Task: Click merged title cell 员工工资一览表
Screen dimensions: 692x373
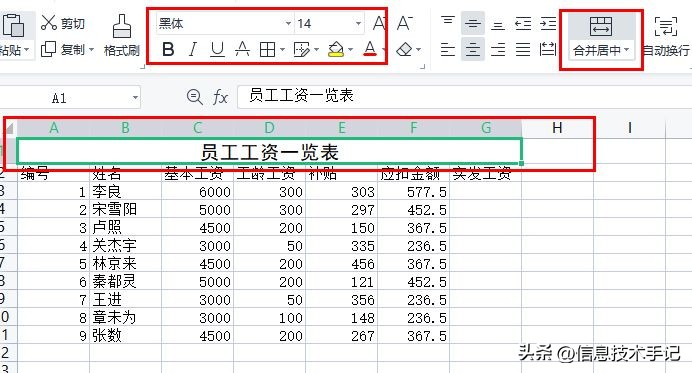Action: [269, 152]
